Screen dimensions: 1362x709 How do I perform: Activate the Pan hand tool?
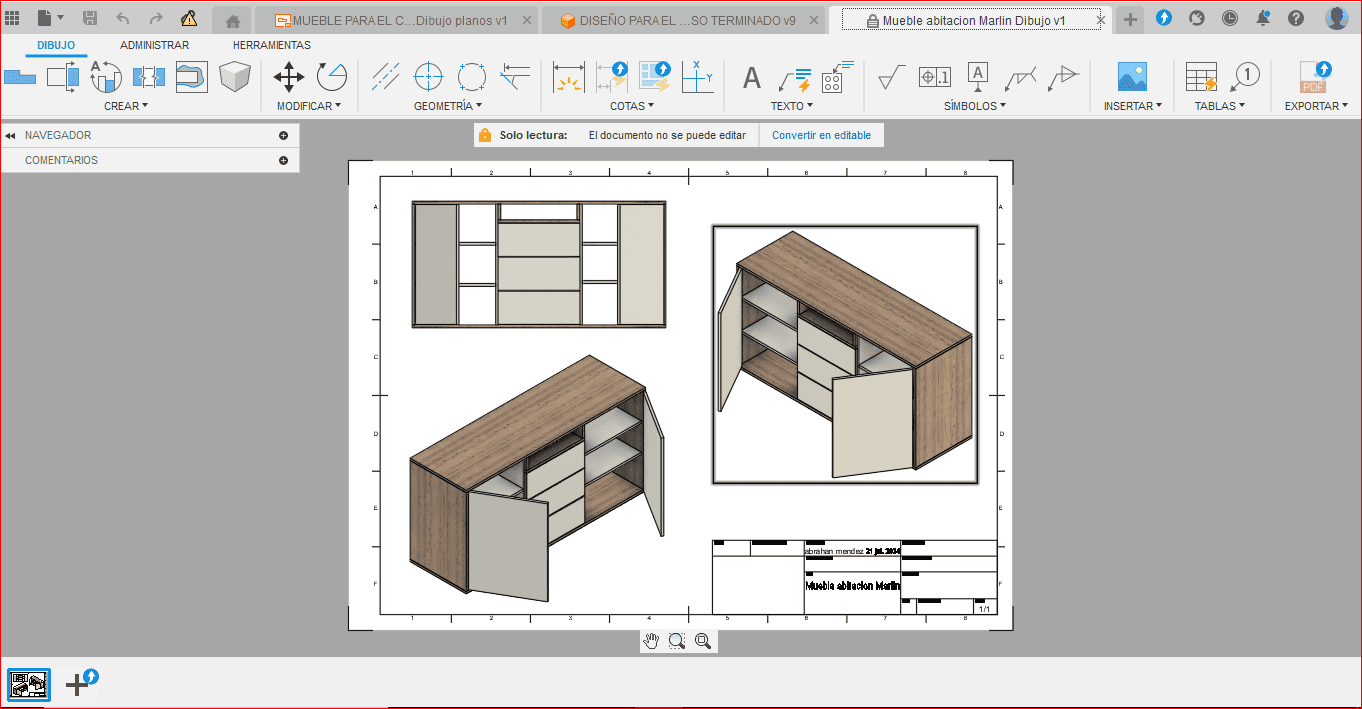pos(652,641)
